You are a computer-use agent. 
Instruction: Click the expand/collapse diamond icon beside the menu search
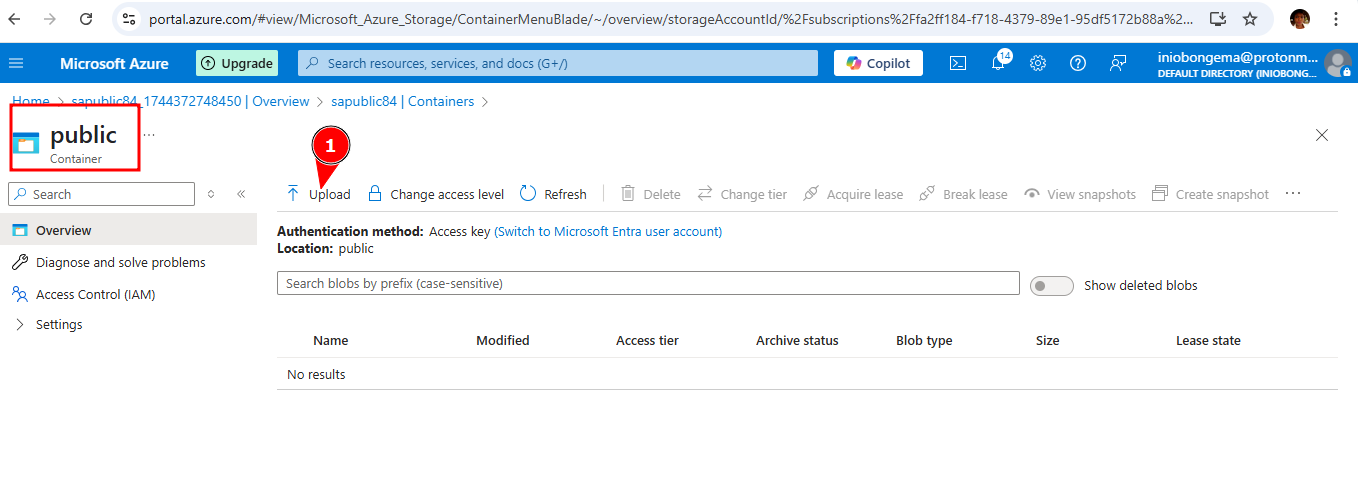(x=211, y=194)
